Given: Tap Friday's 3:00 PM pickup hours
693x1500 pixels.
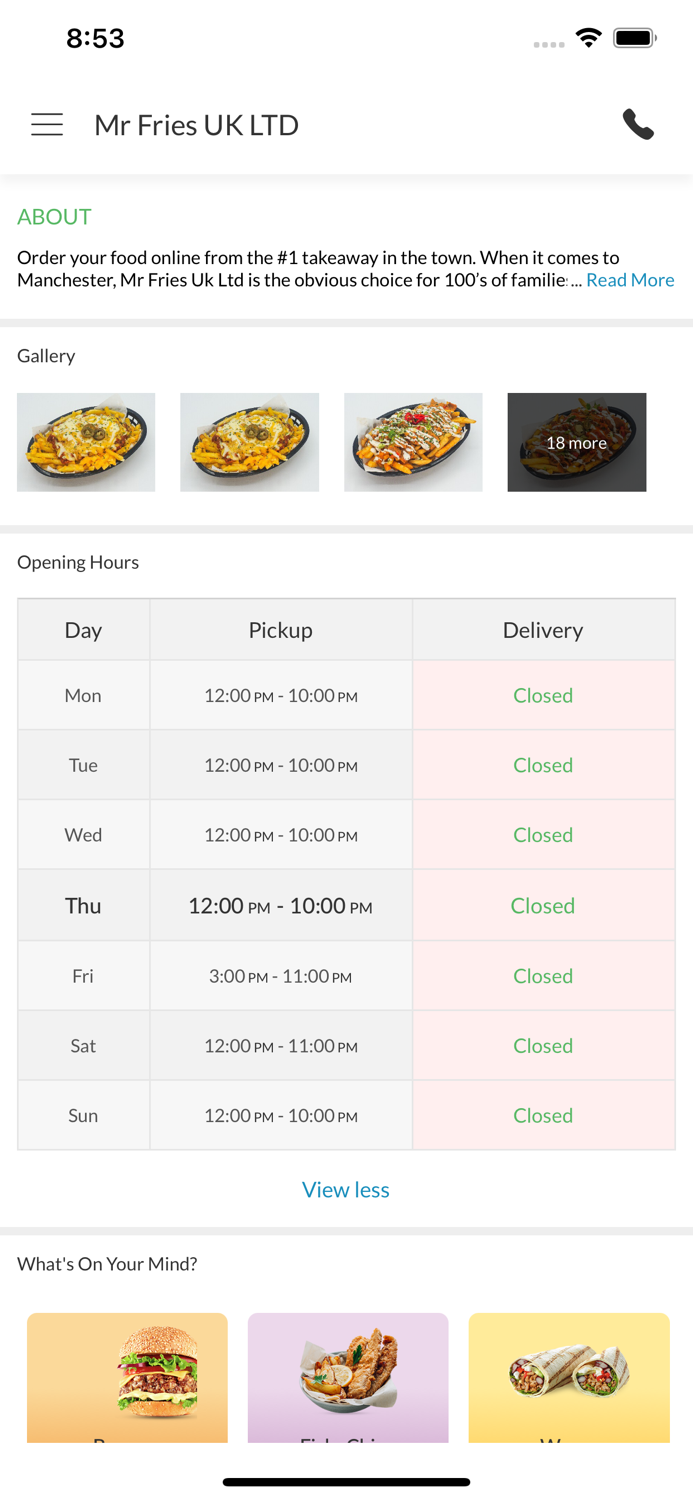Looking at the screenshot, I should (x=280, y=976).
